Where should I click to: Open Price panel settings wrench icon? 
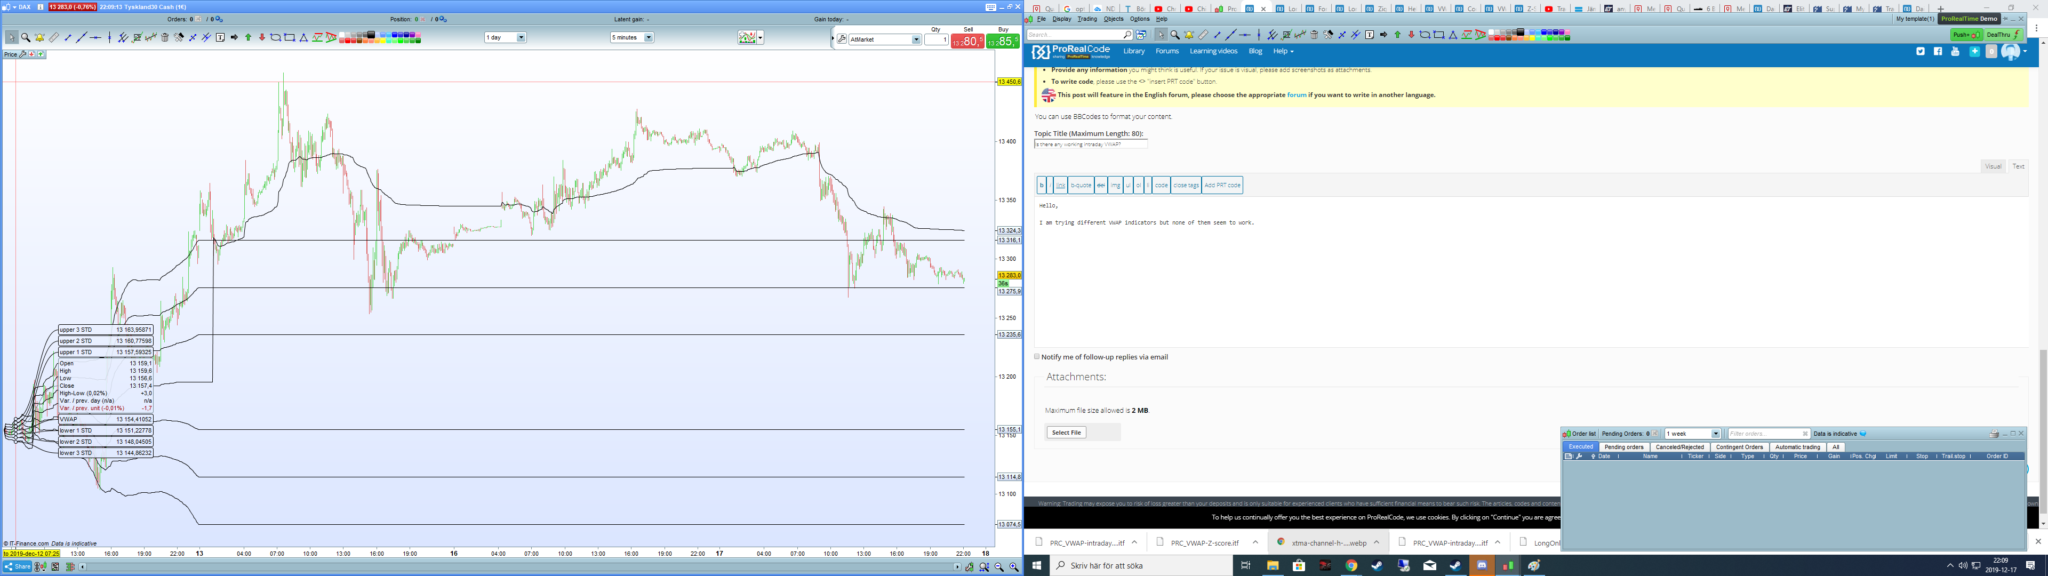[x=23, y=54]
